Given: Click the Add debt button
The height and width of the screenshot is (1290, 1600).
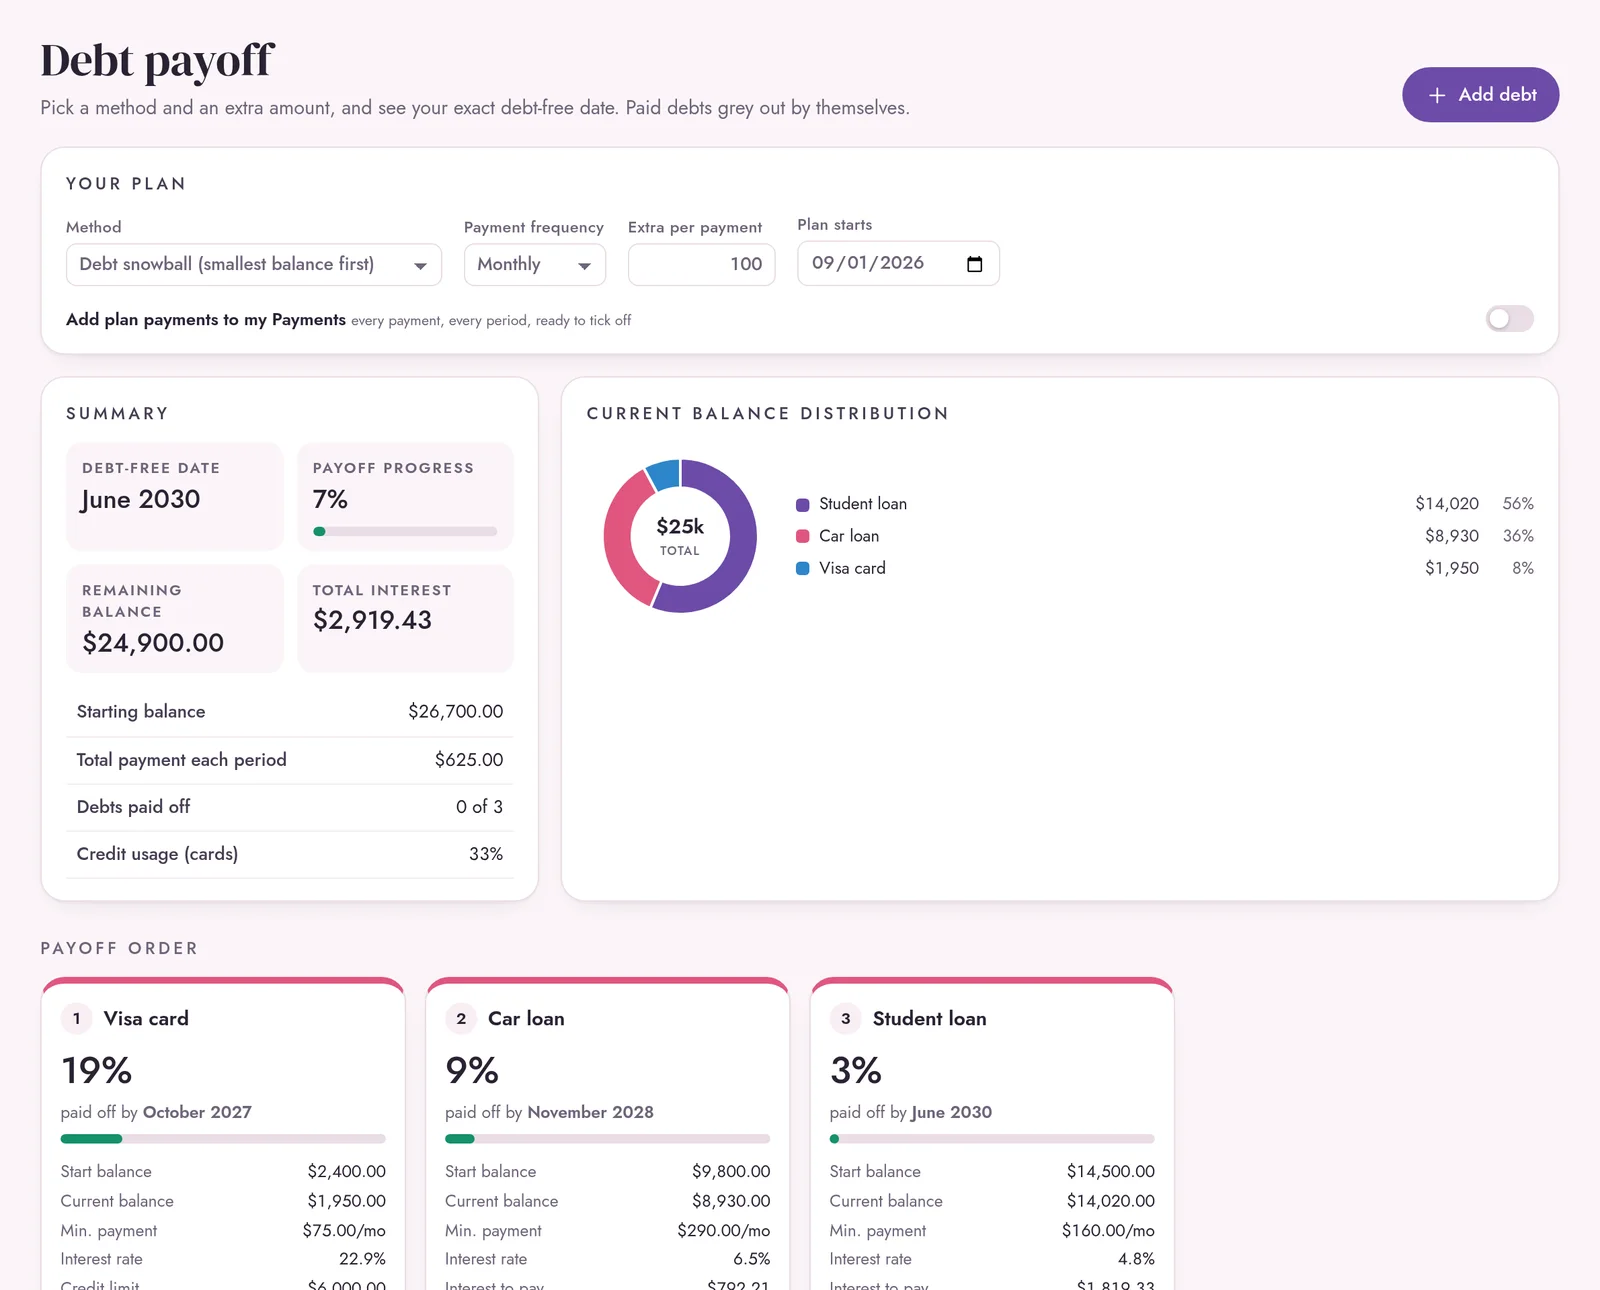Looking at the screenshot, I should point(1480,95).
